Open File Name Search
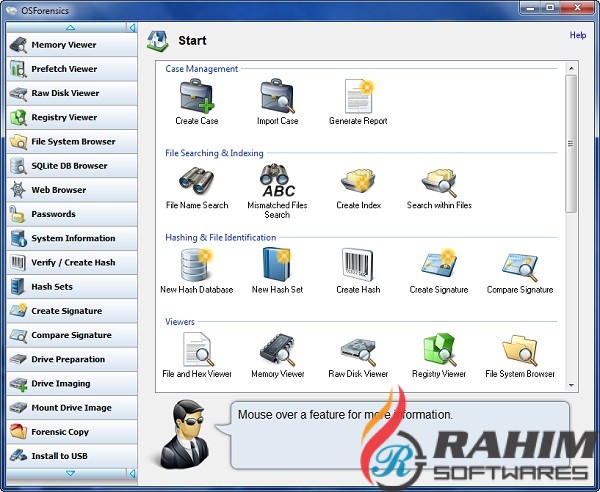This screenshot has width=600, height=492. (x=197, y=187)
